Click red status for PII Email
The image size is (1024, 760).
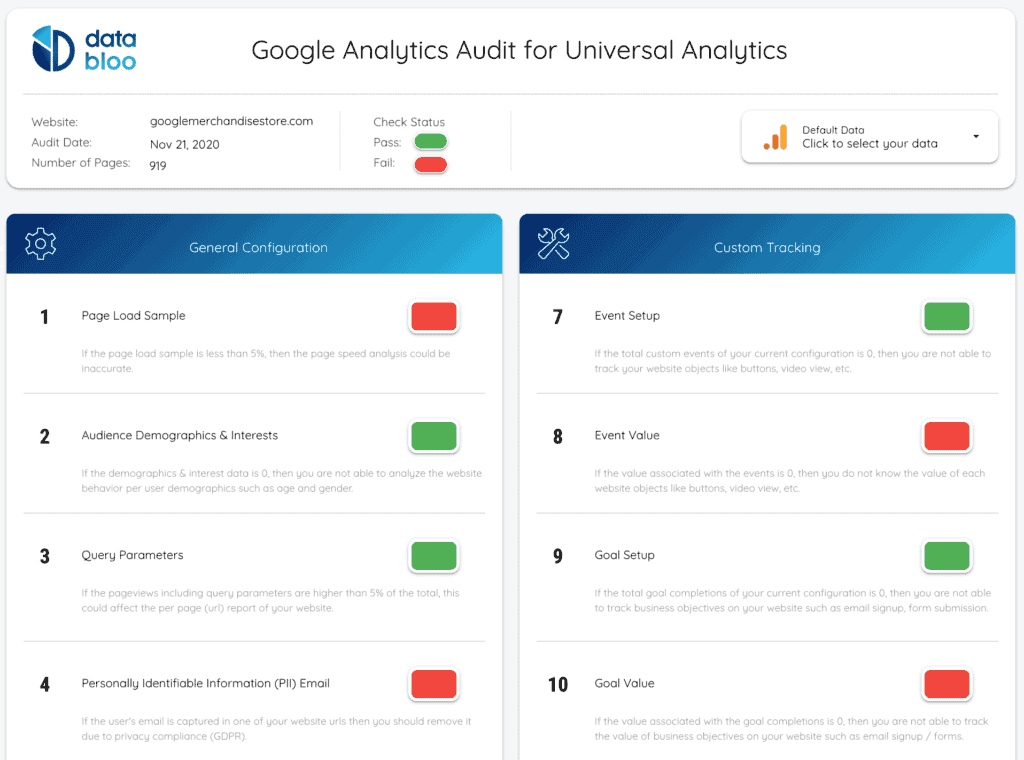click(x=434, y=684)
